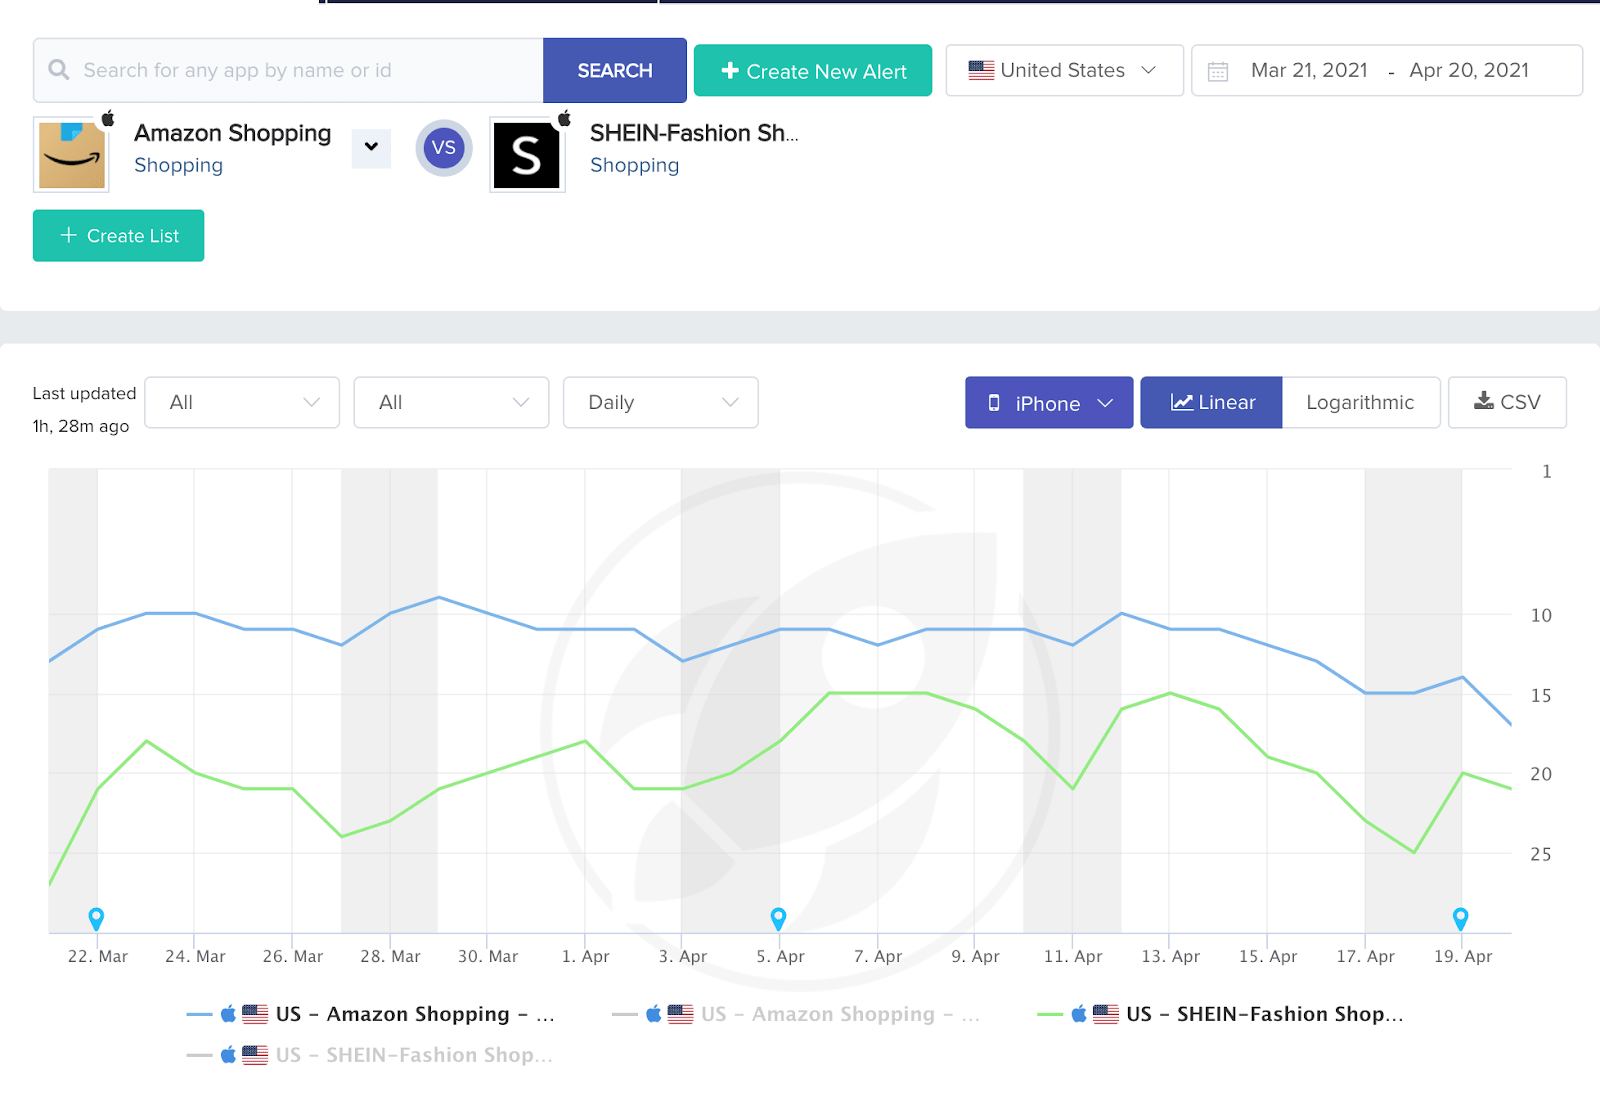Click the SEARCH button
Screen dimensions: 1600x1106
[x=615, y=70]
